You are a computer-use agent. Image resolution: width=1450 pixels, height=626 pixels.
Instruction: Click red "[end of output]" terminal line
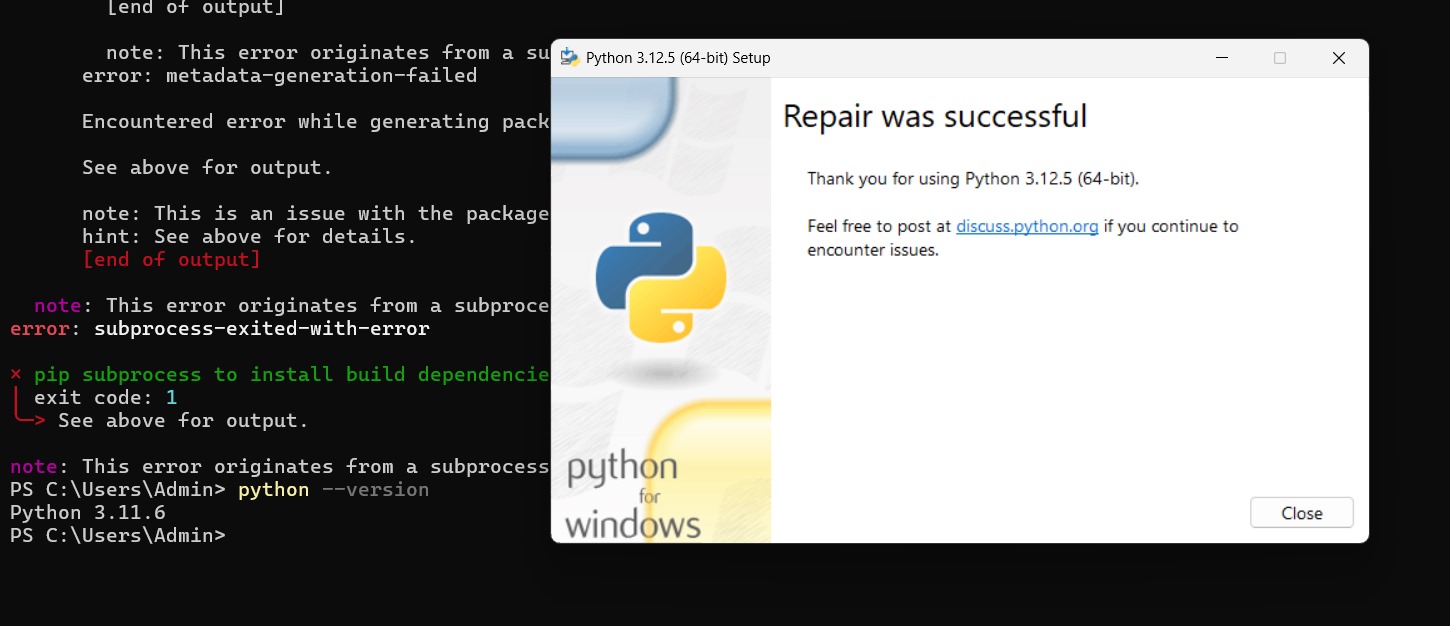pyautogui.click(x=171, y=260)
